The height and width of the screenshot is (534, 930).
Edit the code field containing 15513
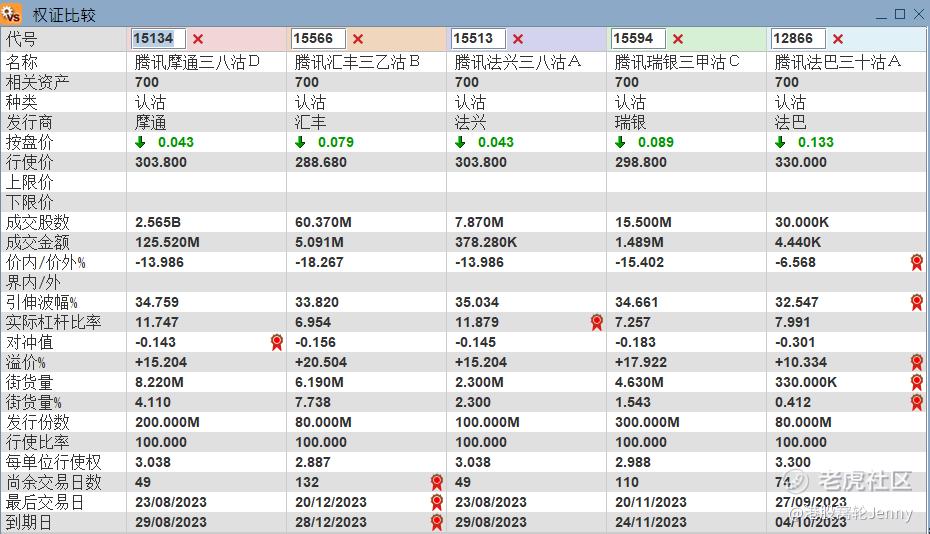479,39
